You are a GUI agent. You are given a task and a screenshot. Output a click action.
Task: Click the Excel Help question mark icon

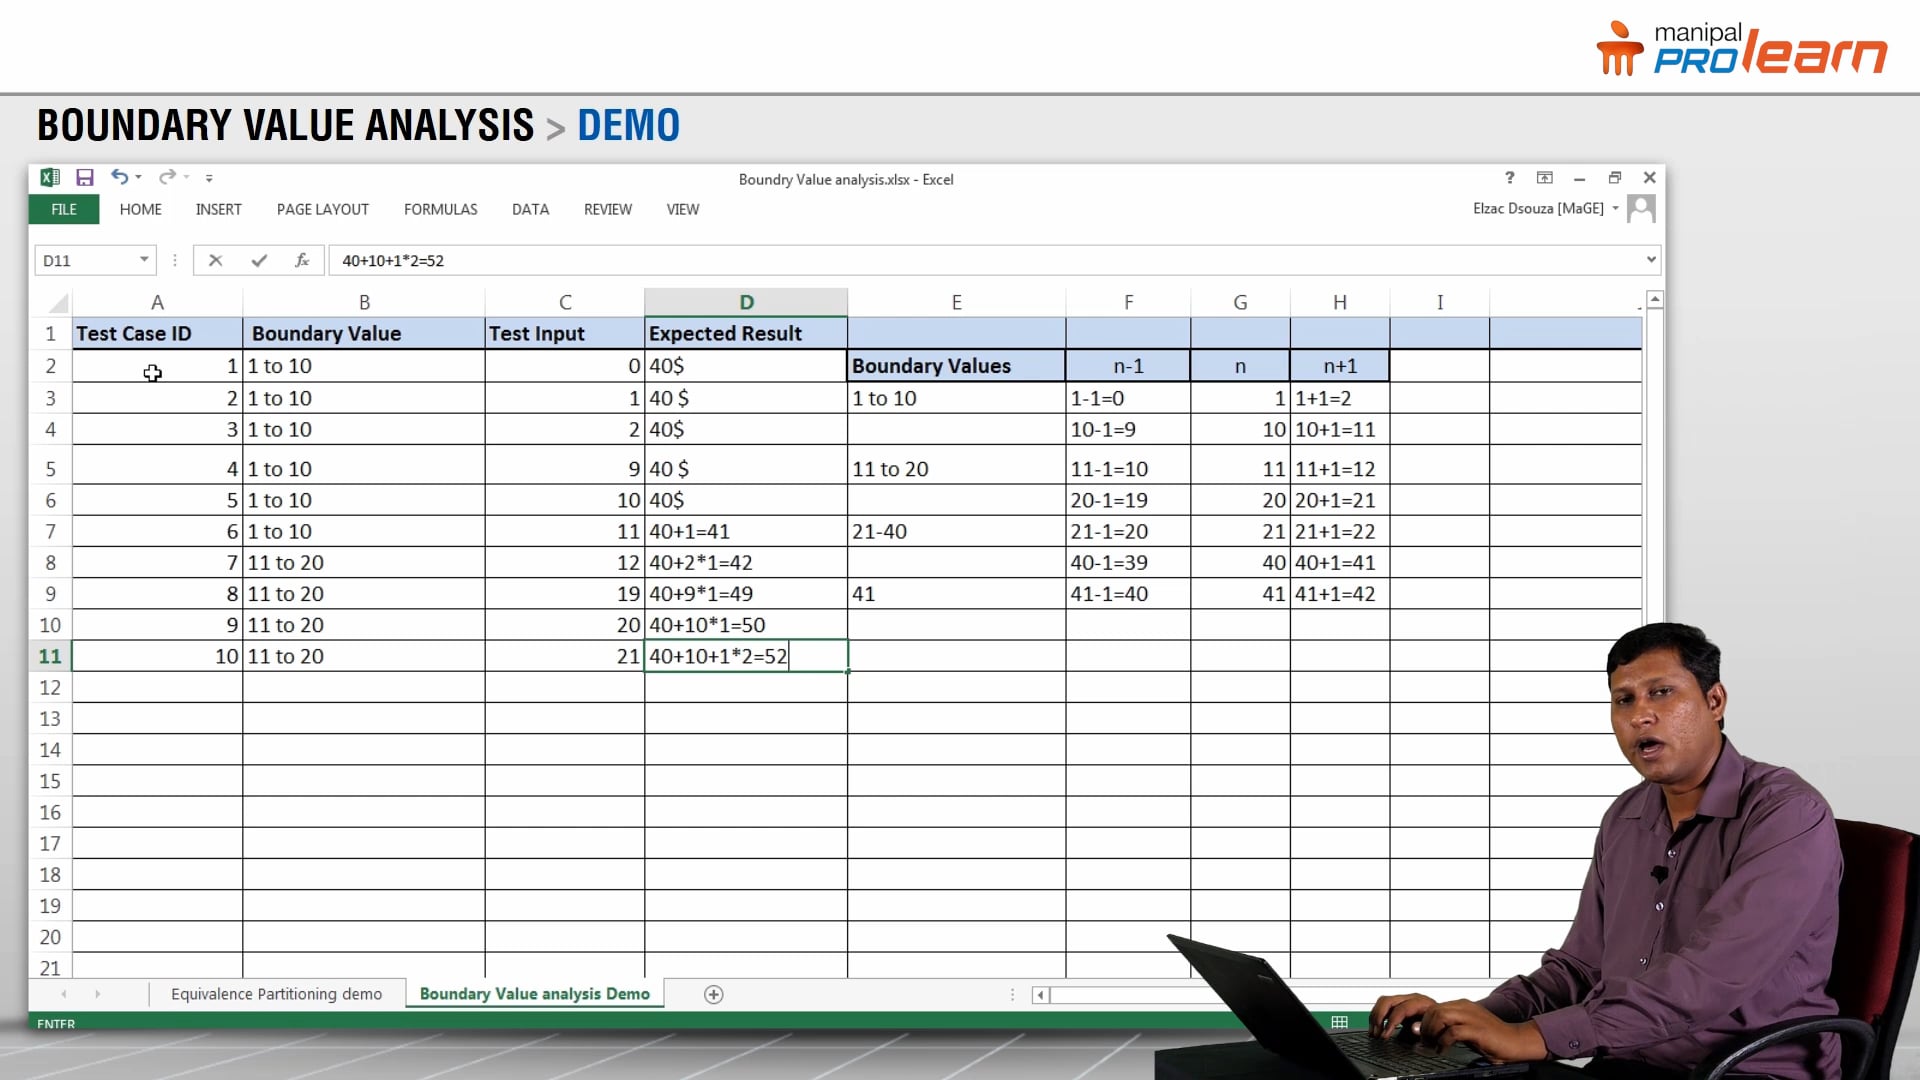point(1509,178)
